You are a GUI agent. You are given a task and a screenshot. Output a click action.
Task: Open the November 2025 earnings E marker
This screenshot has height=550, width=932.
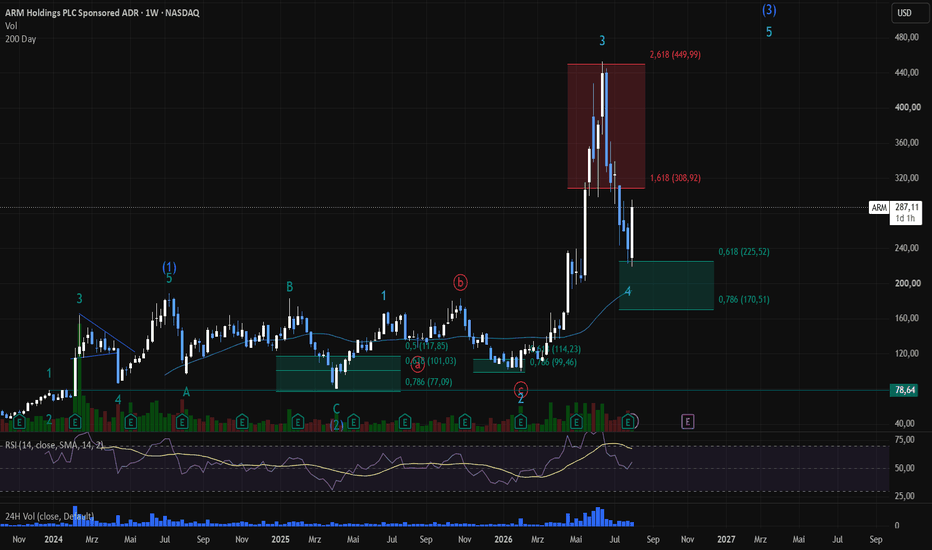[x=465, y=422]
